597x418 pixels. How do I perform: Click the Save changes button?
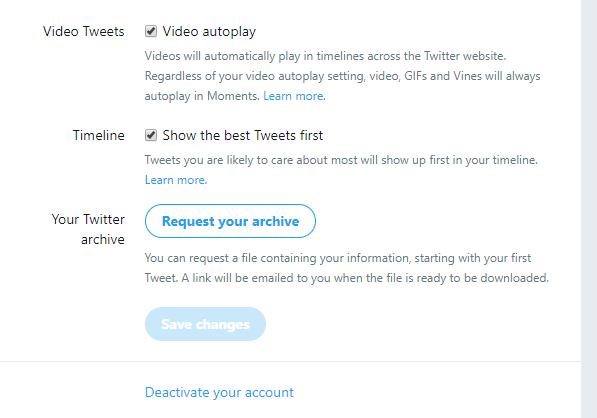click(205, 324)
